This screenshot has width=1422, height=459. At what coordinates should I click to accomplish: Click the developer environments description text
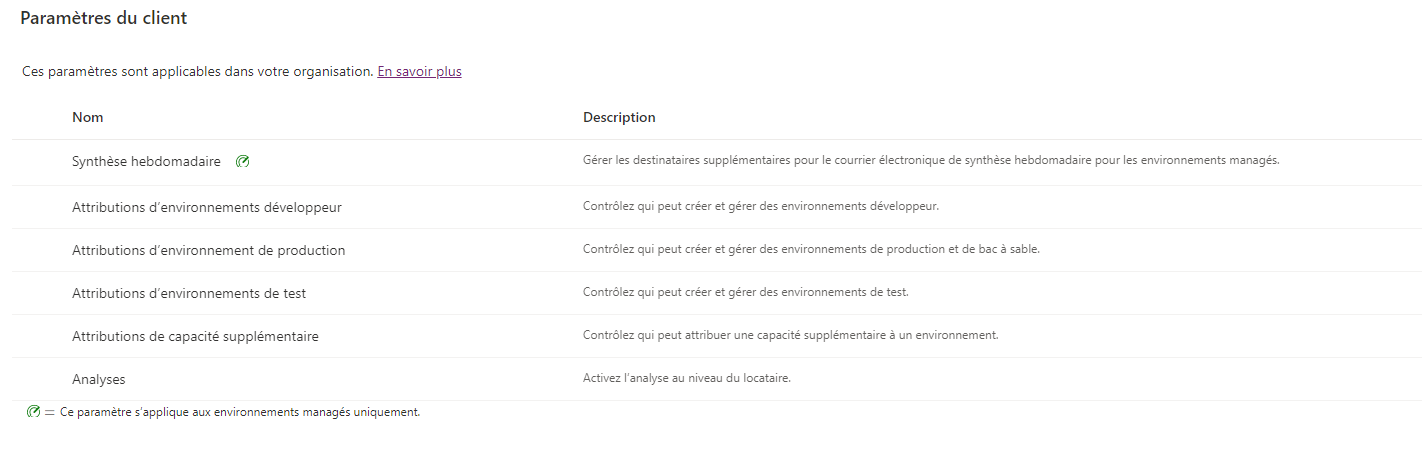[x=761, y=207]
